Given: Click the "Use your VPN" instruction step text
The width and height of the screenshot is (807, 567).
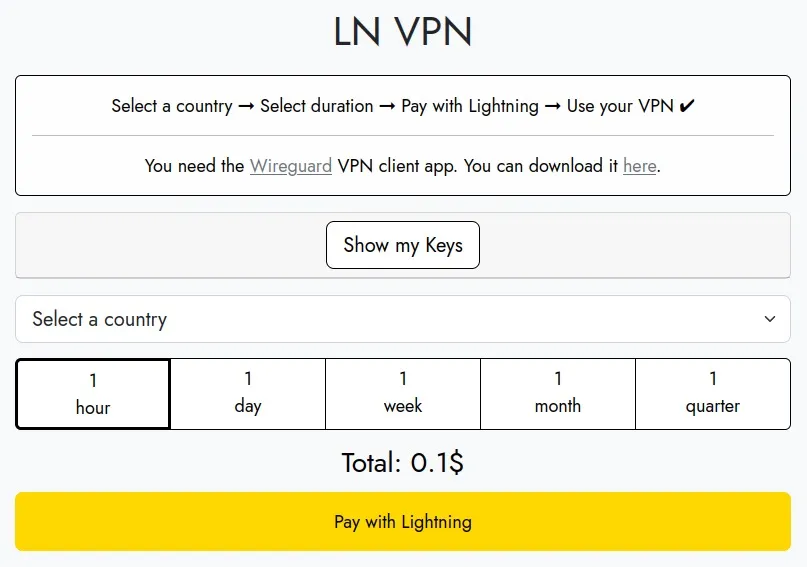Looking at the screenshot, I should [620, 106].
